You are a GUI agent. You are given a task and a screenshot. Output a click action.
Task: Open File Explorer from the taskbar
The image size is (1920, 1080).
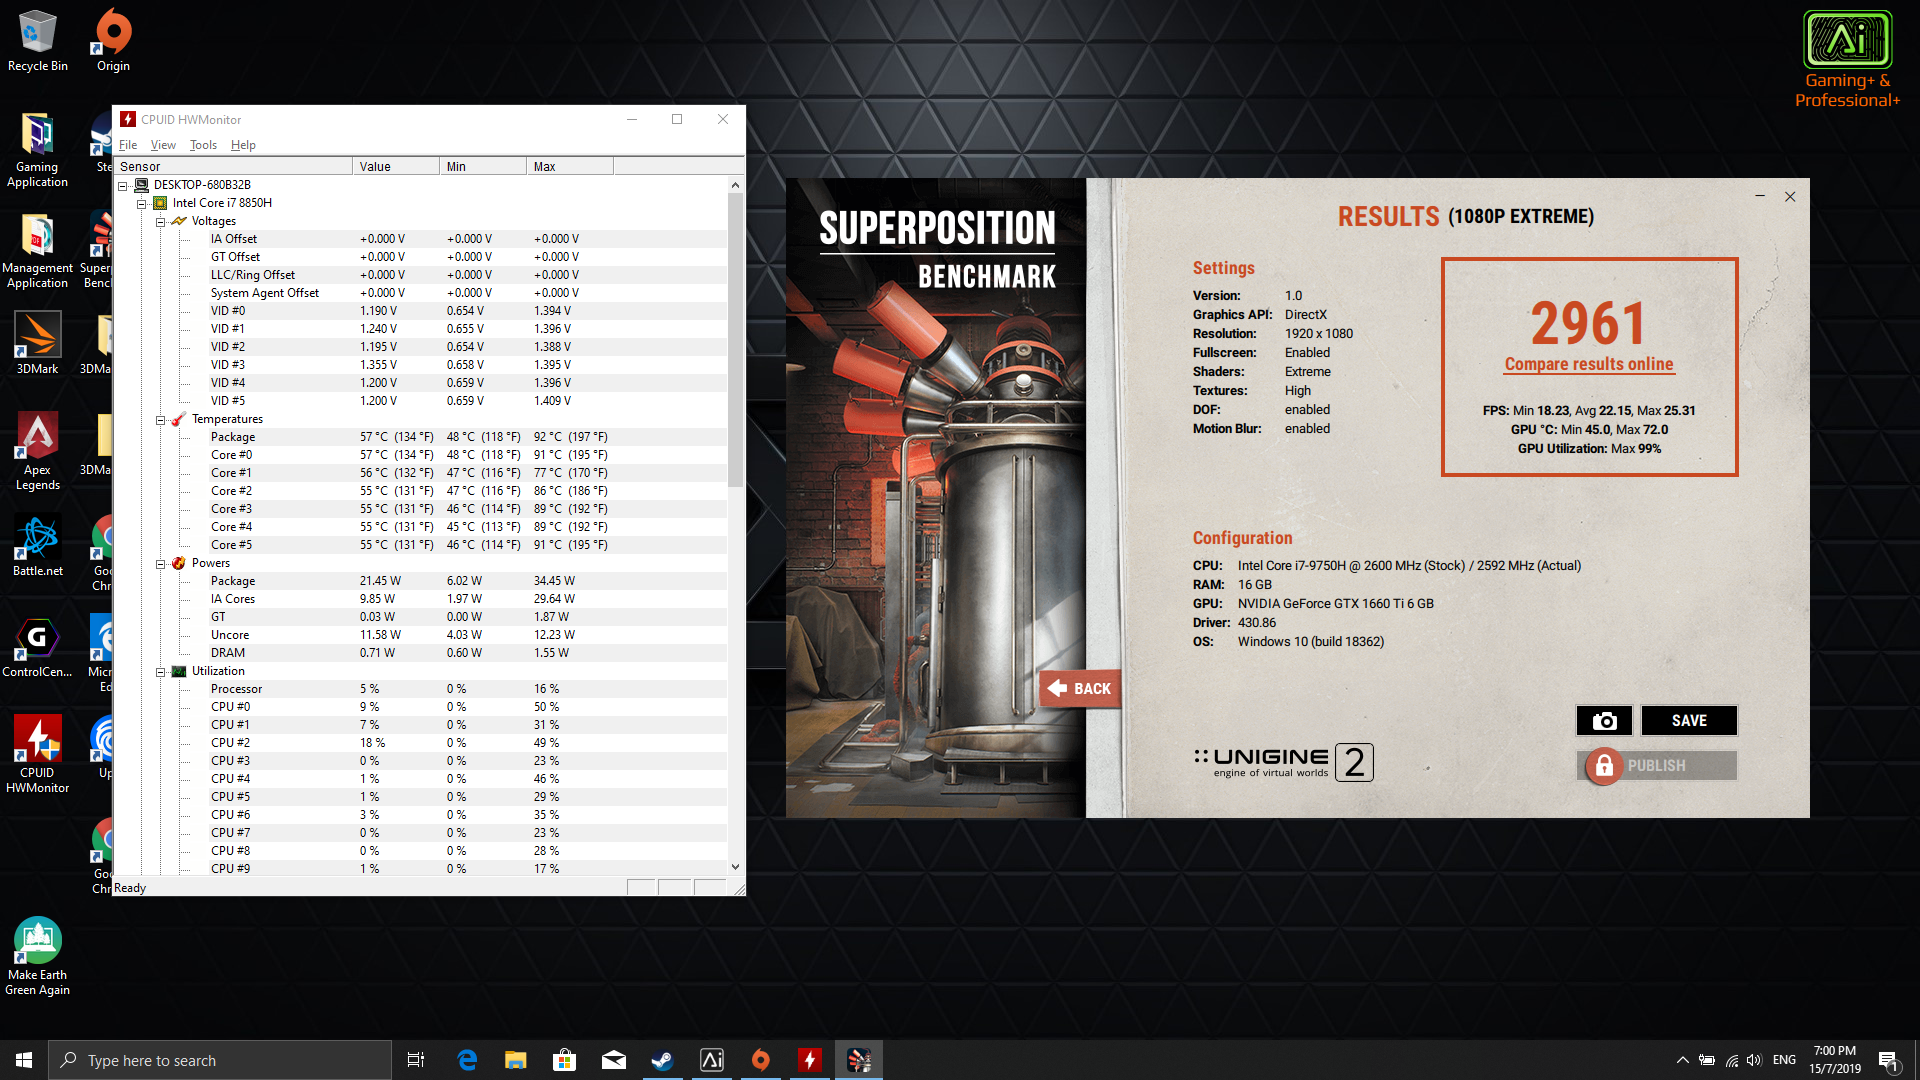(516, 1060)
